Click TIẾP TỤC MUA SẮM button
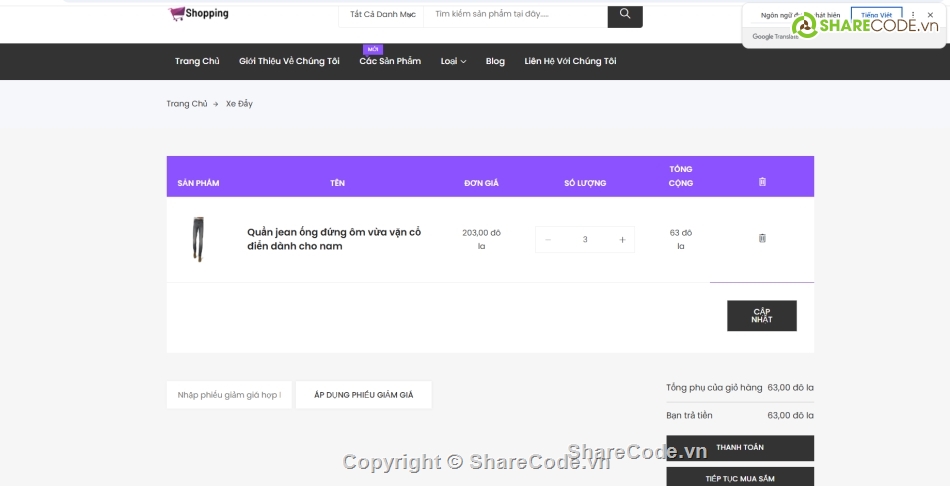Image resolution: width=950 pixels, height=486 pixels. (x=740, y=478)
